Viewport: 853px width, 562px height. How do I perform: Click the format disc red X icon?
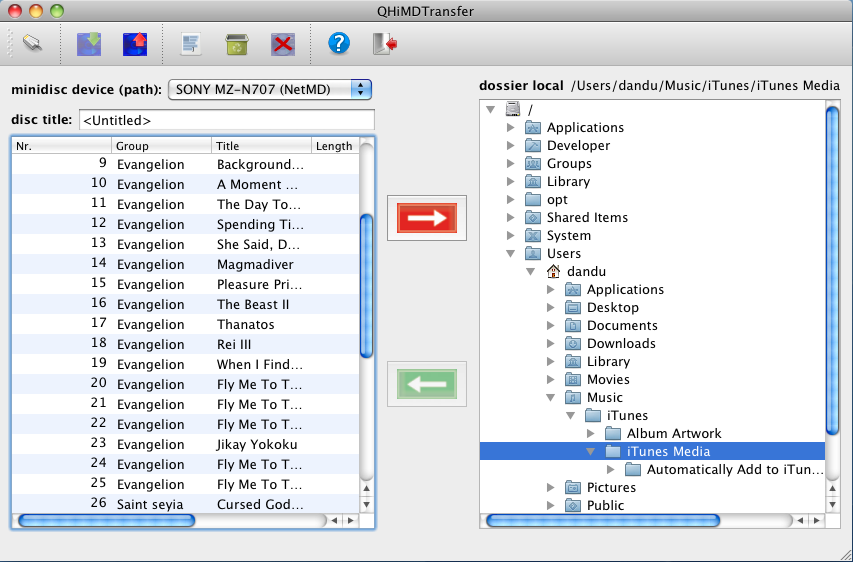tap(283, 44)
